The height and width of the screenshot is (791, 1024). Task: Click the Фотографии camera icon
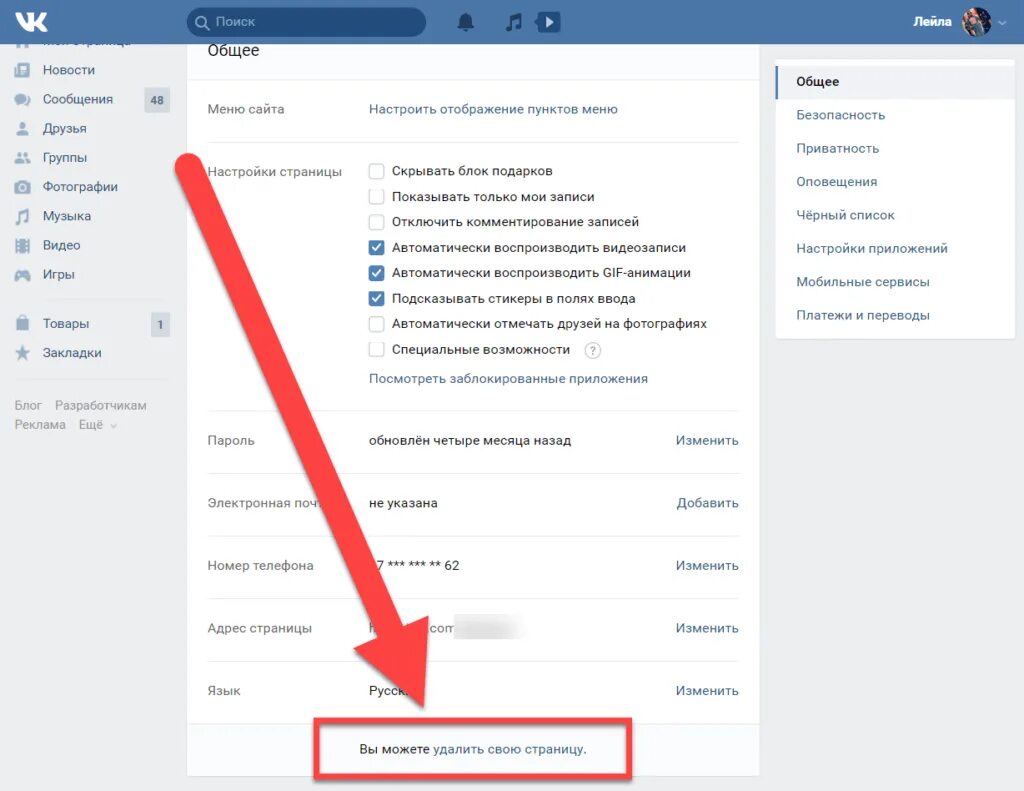pyautogui.click(x=23, y=187)
